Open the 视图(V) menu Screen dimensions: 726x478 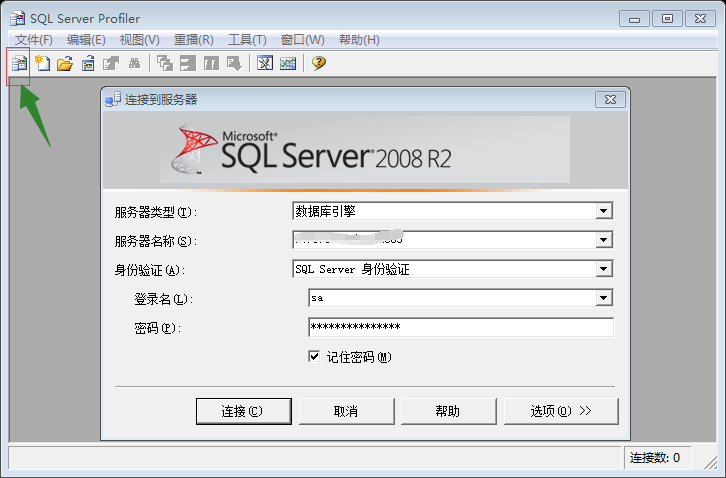139,40
